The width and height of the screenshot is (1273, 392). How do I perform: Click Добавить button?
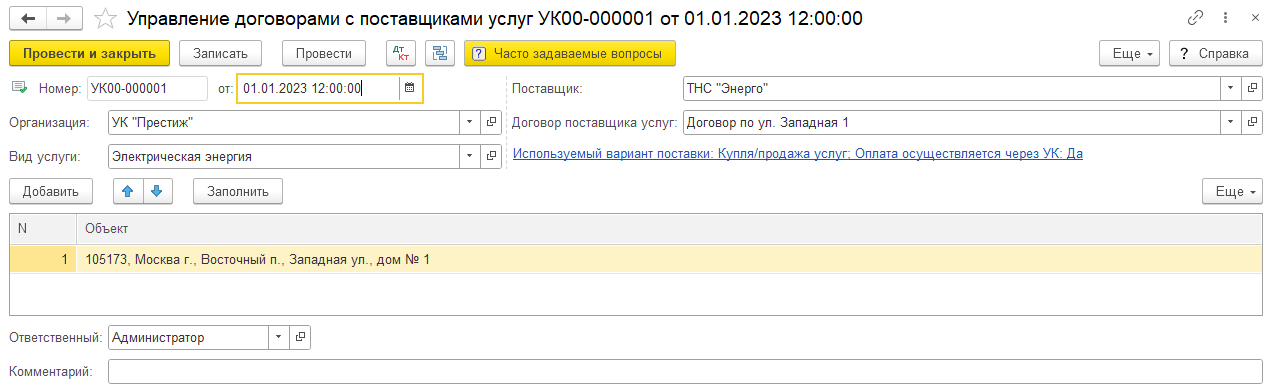click(x=50, y=190)
